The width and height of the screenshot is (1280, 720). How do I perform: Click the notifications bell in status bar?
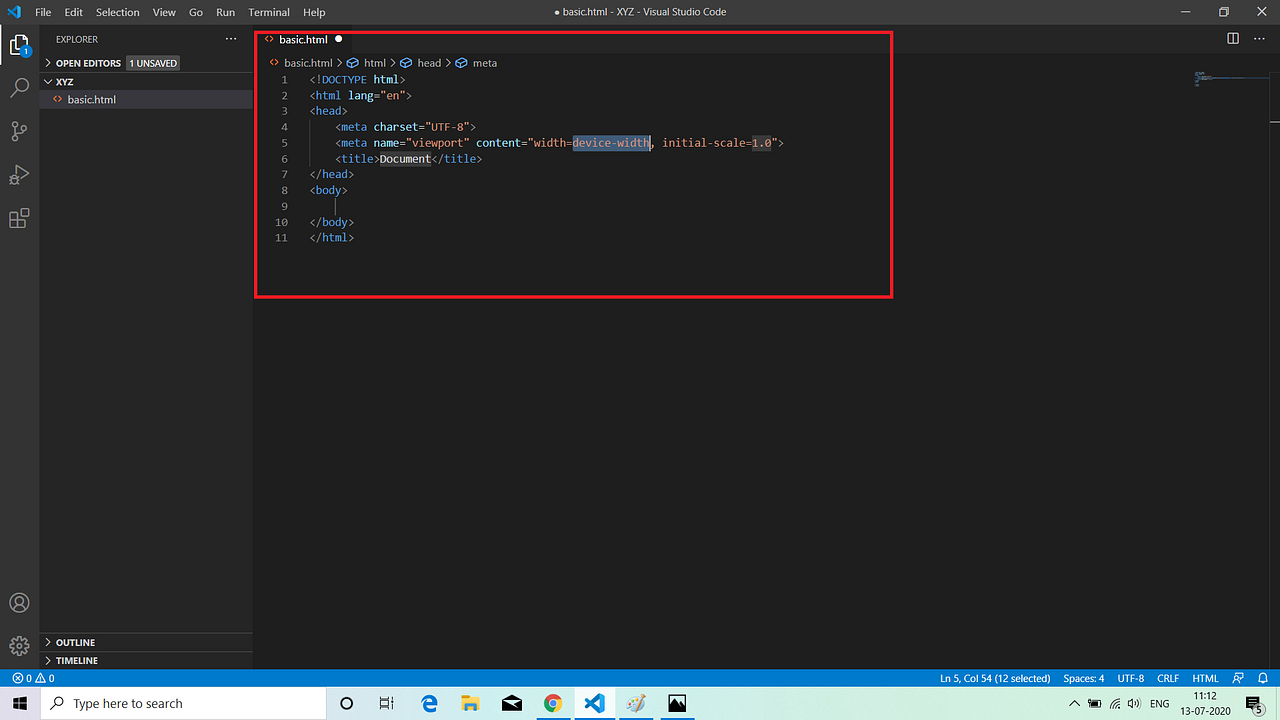[1262, 678]
